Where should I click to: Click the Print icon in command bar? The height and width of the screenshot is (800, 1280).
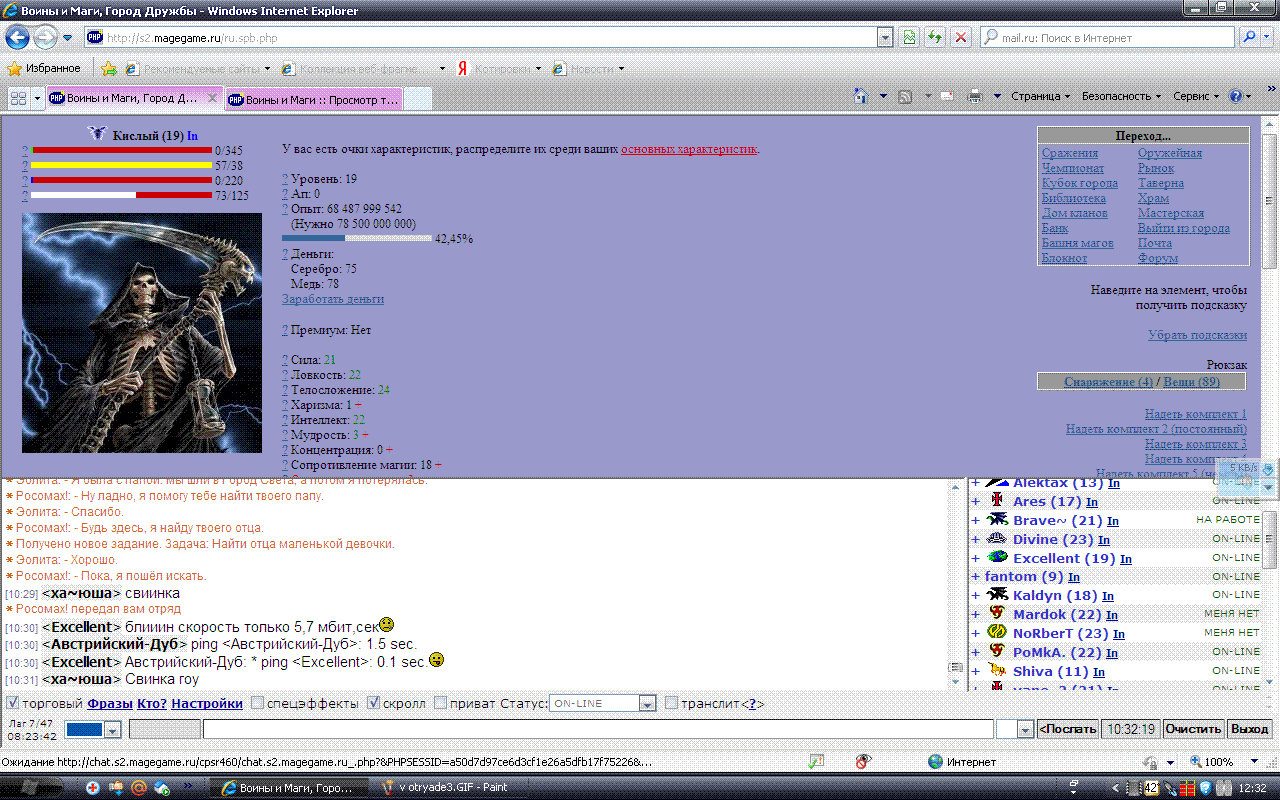pos(975,96)
